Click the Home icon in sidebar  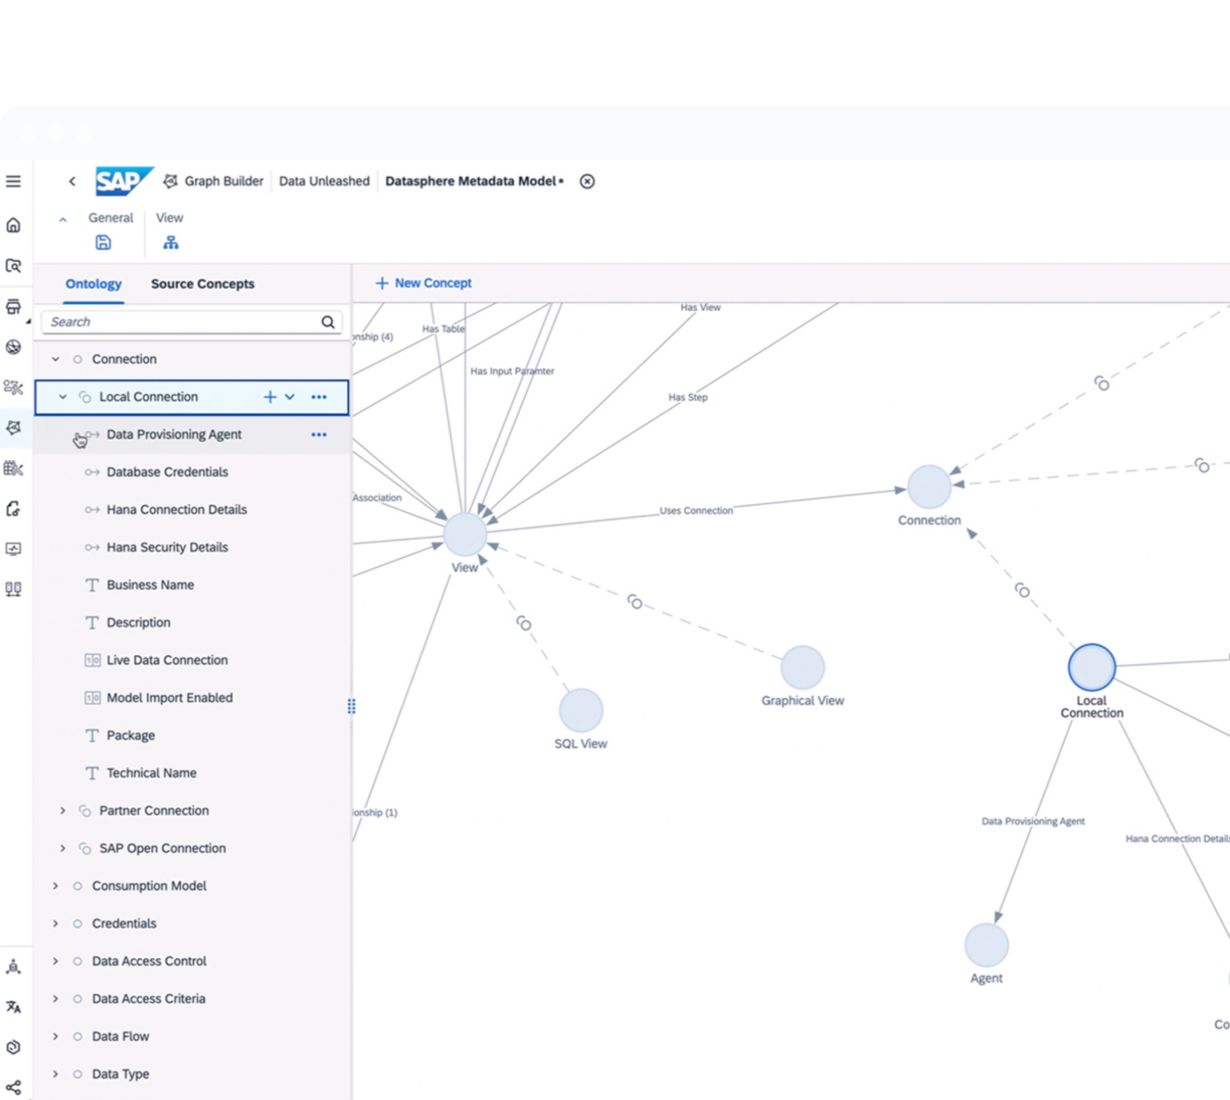pyautogui.click(x=14, y=225)
